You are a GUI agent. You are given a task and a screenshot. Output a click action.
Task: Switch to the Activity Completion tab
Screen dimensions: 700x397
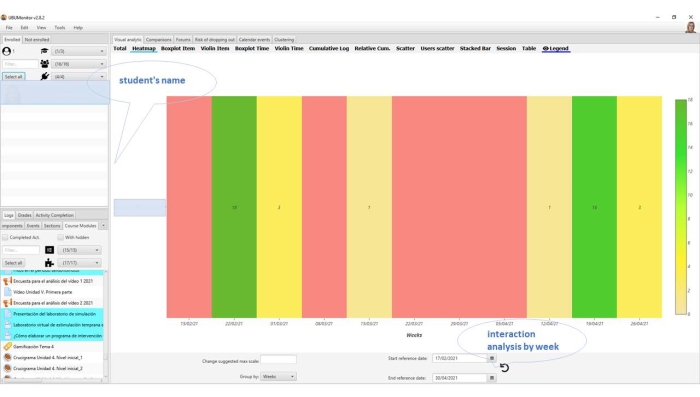(54, 215)
